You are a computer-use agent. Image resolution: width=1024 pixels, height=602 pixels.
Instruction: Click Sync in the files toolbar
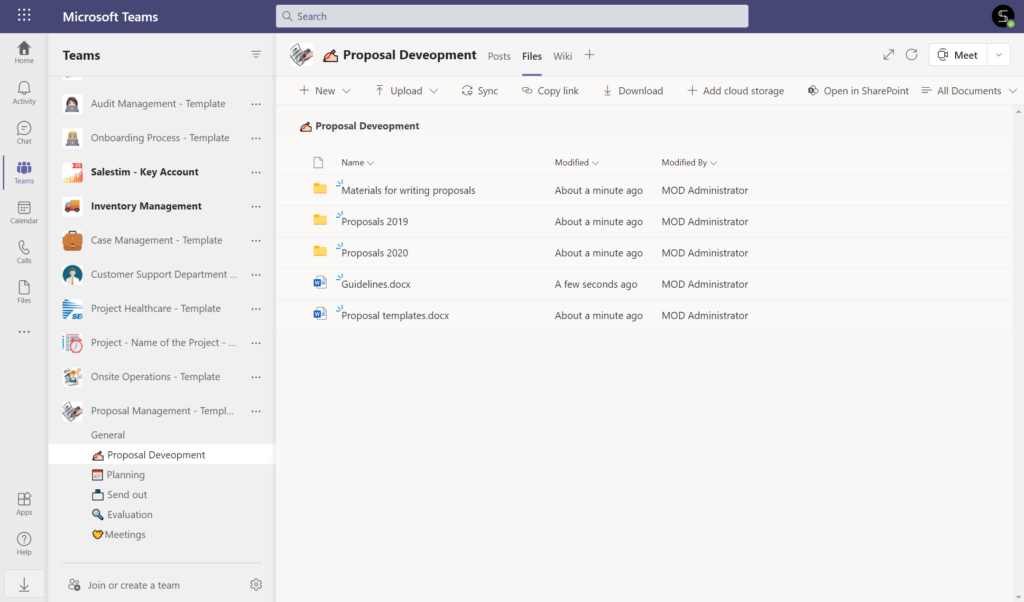pyautogui.click(x=479, y=91)
